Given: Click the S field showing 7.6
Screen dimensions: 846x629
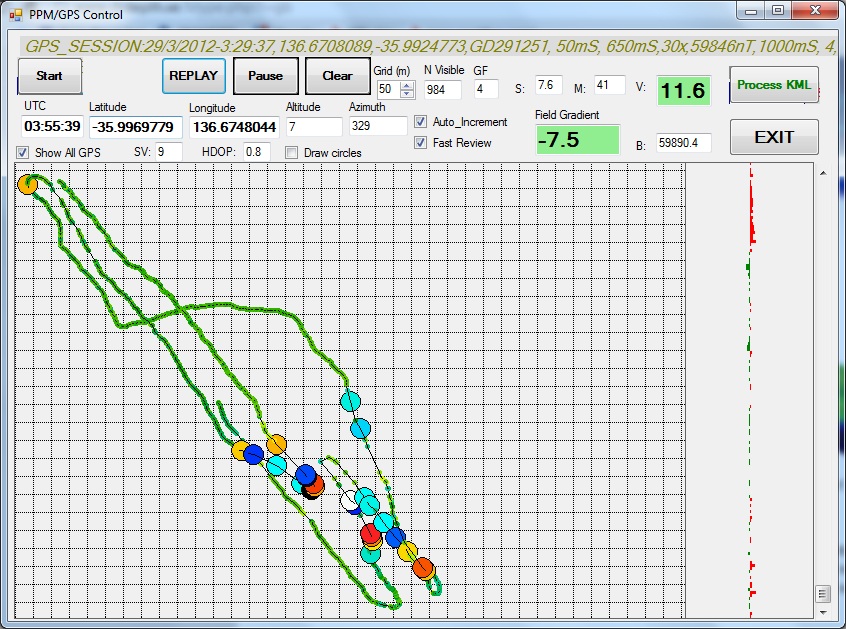Looking at the screenshot, I should (x=549, y=85).
